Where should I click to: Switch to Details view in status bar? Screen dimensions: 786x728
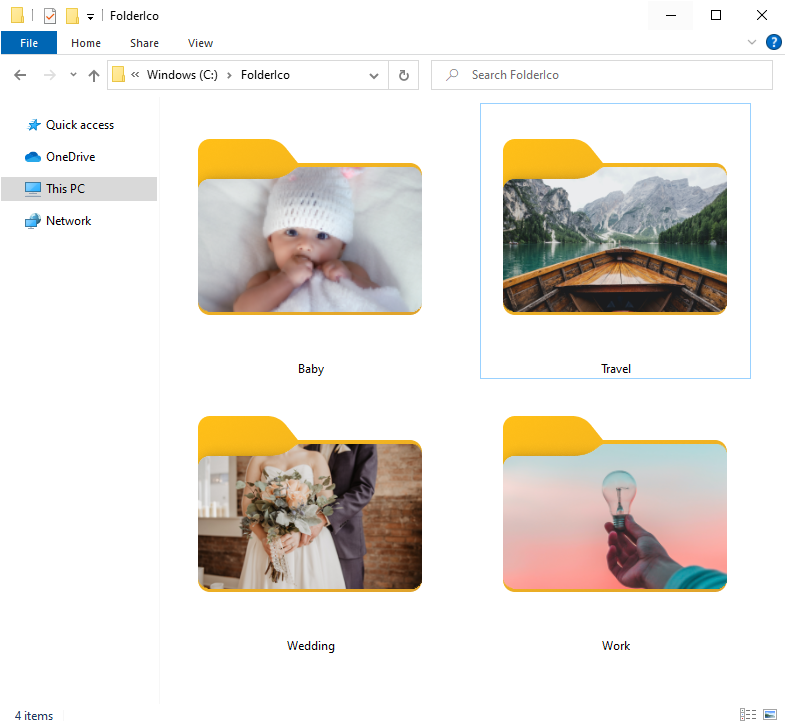pos(747,714)
